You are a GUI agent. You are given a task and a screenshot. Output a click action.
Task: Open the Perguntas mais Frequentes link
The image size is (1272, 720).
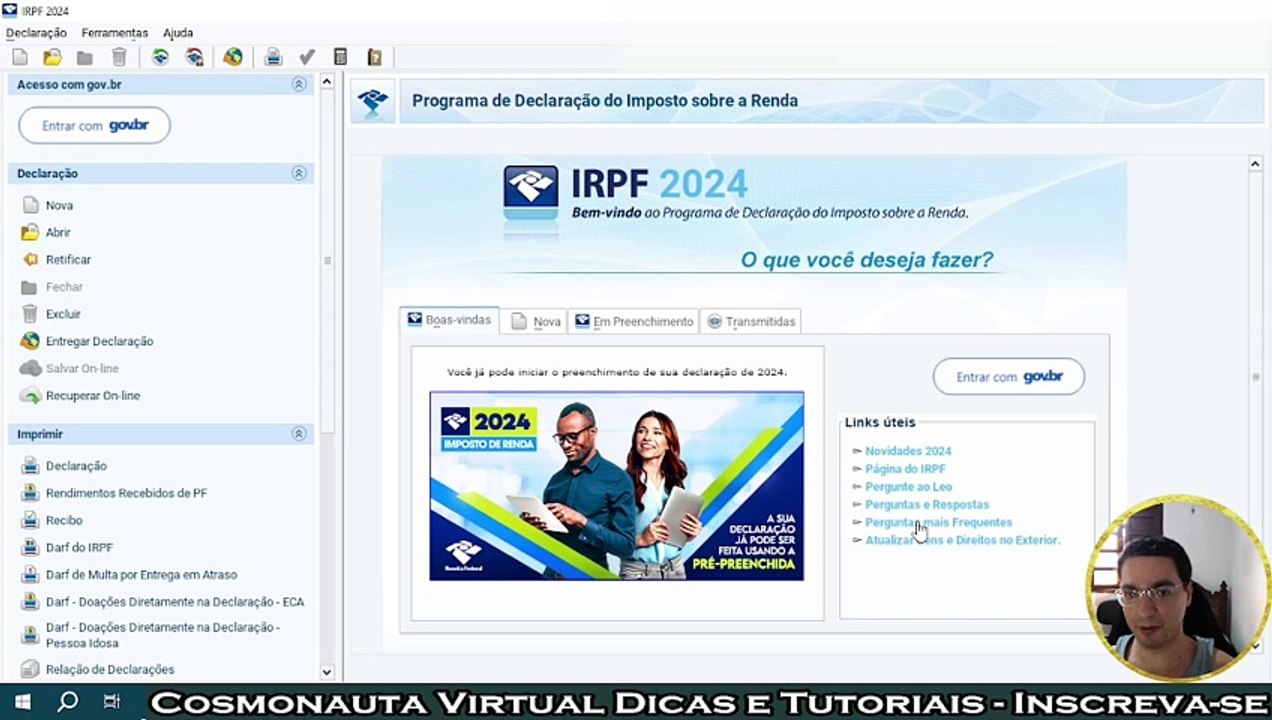(938, 523)
